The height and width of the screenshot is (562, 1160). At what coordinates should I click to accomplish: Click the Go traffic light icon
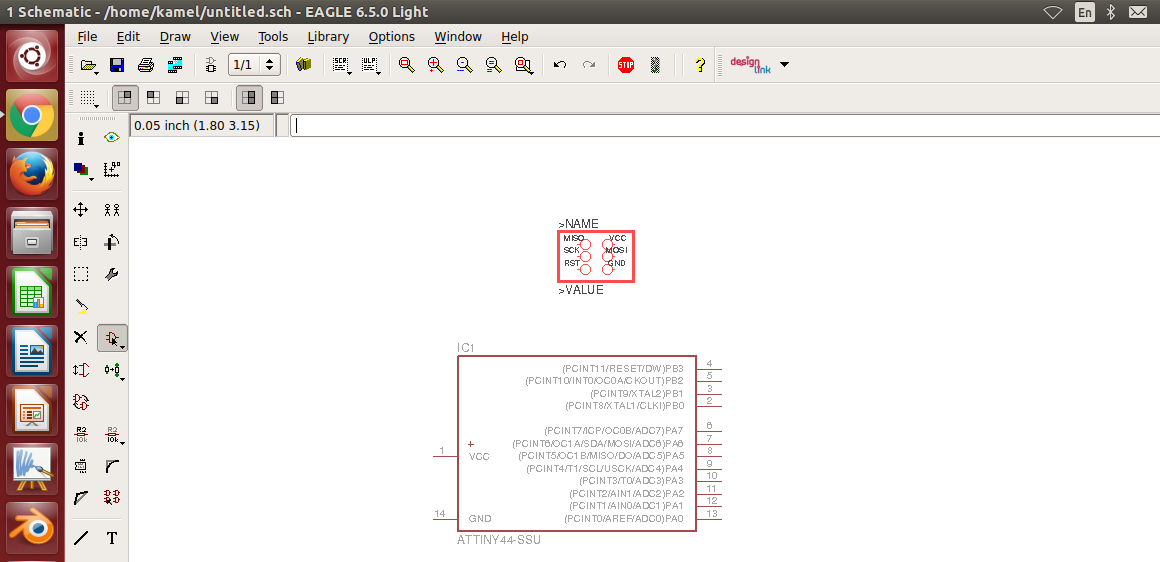[x=655, y=65]
